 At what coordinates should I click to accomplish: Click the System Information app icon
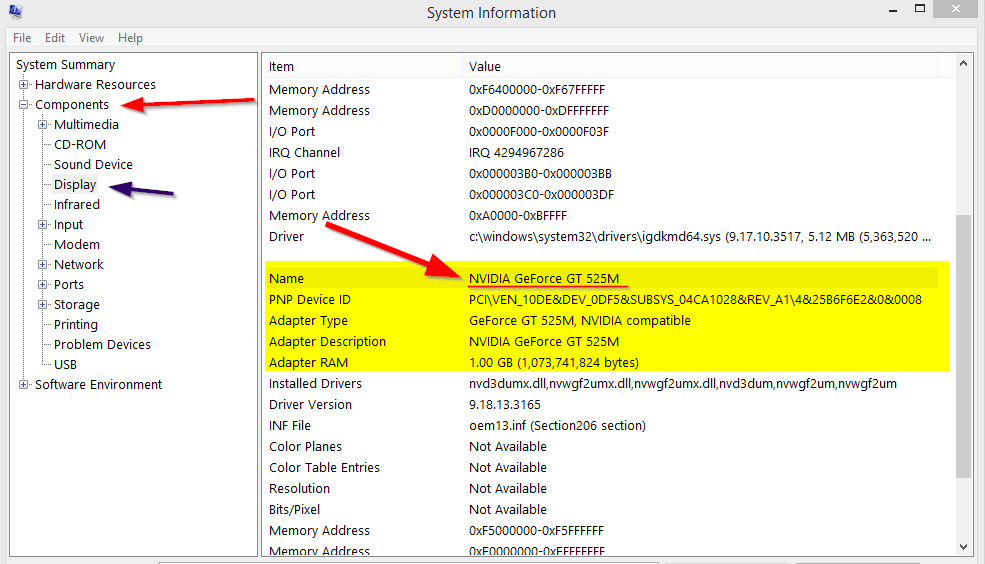pos(16,11)
